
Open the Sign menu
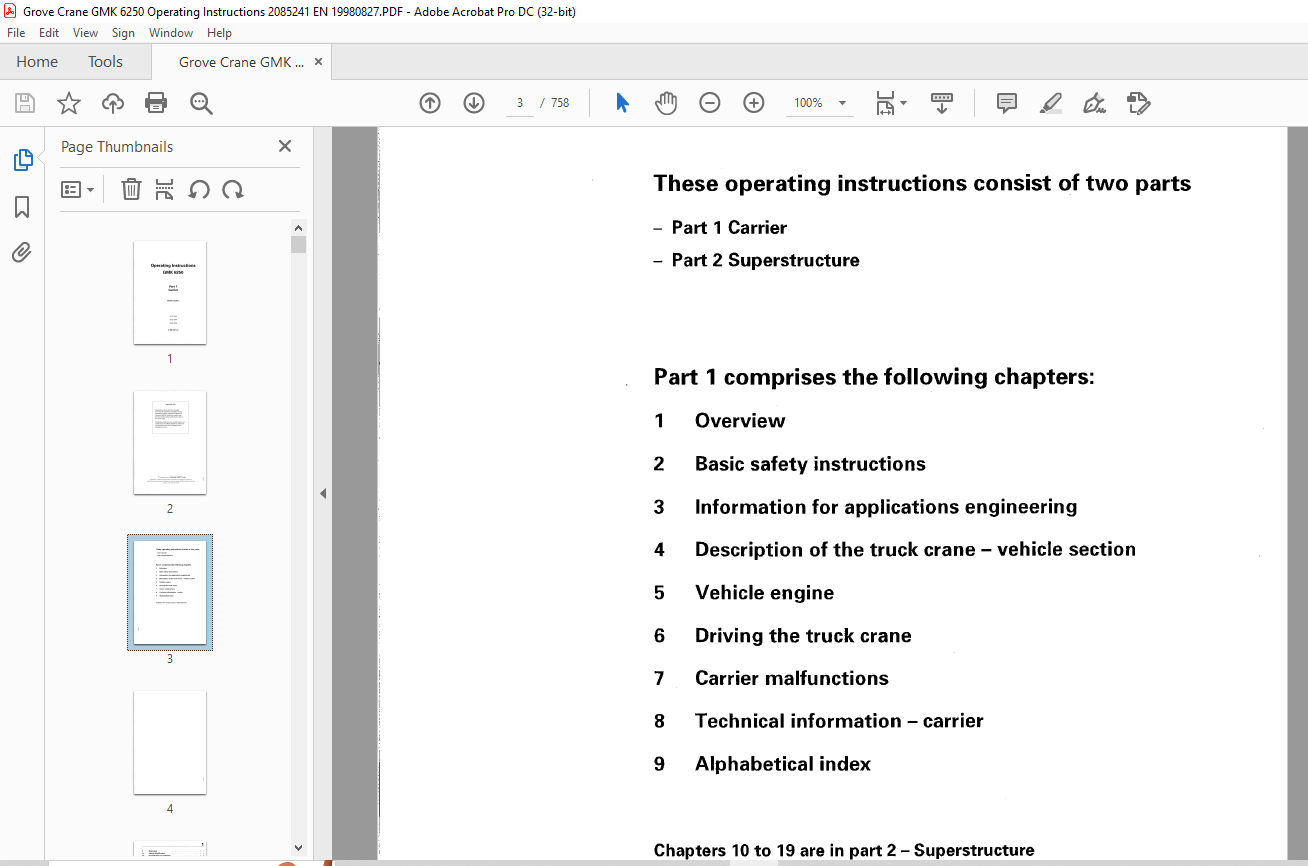(x=123, y=33)
